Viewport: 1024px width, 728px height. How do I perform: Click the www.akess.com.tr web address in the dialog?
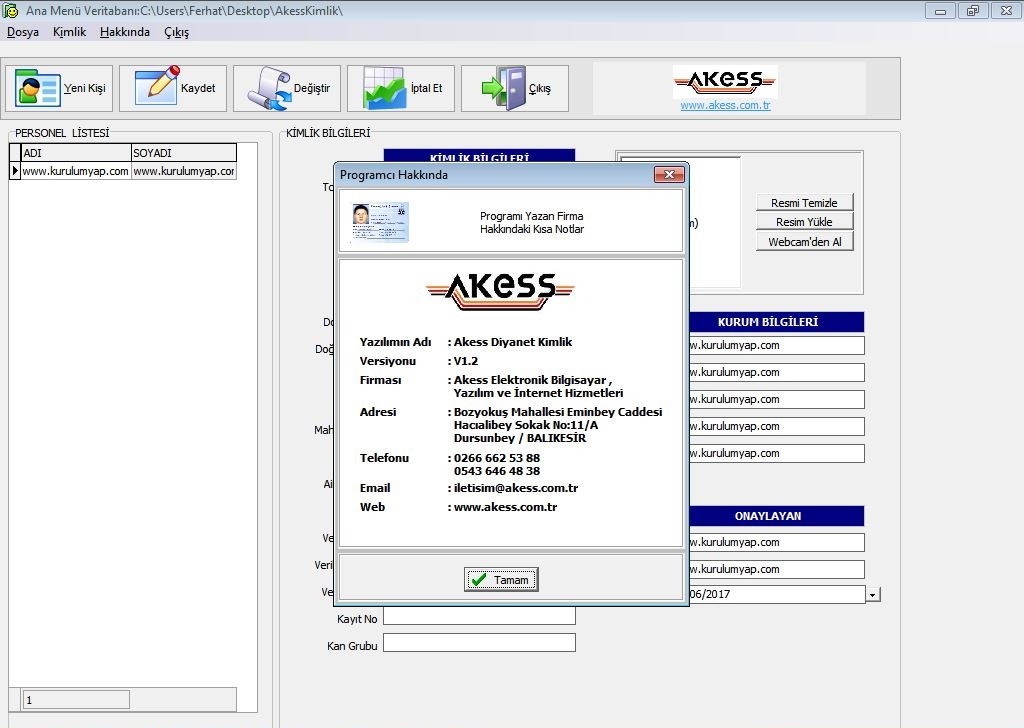(x=505, y=507)
